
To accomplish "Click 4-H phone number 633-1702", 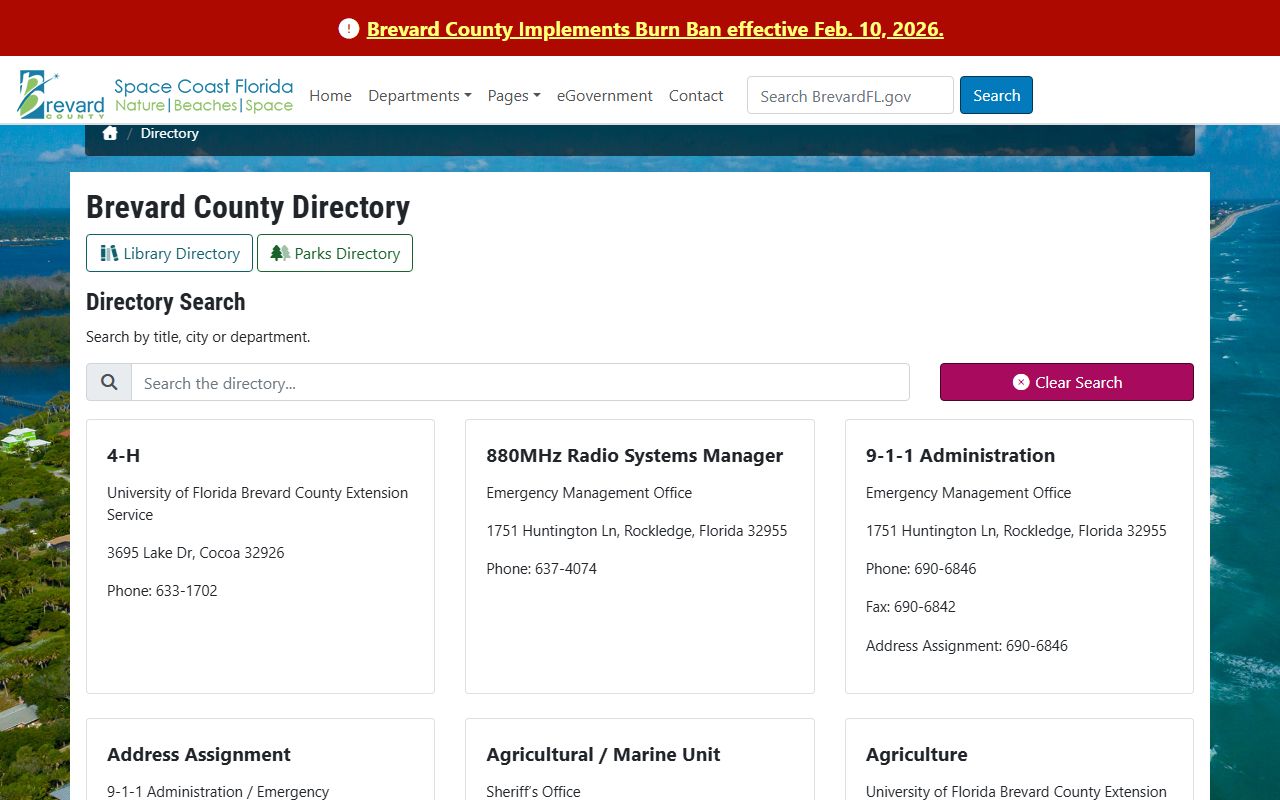I will pos(186,591).
